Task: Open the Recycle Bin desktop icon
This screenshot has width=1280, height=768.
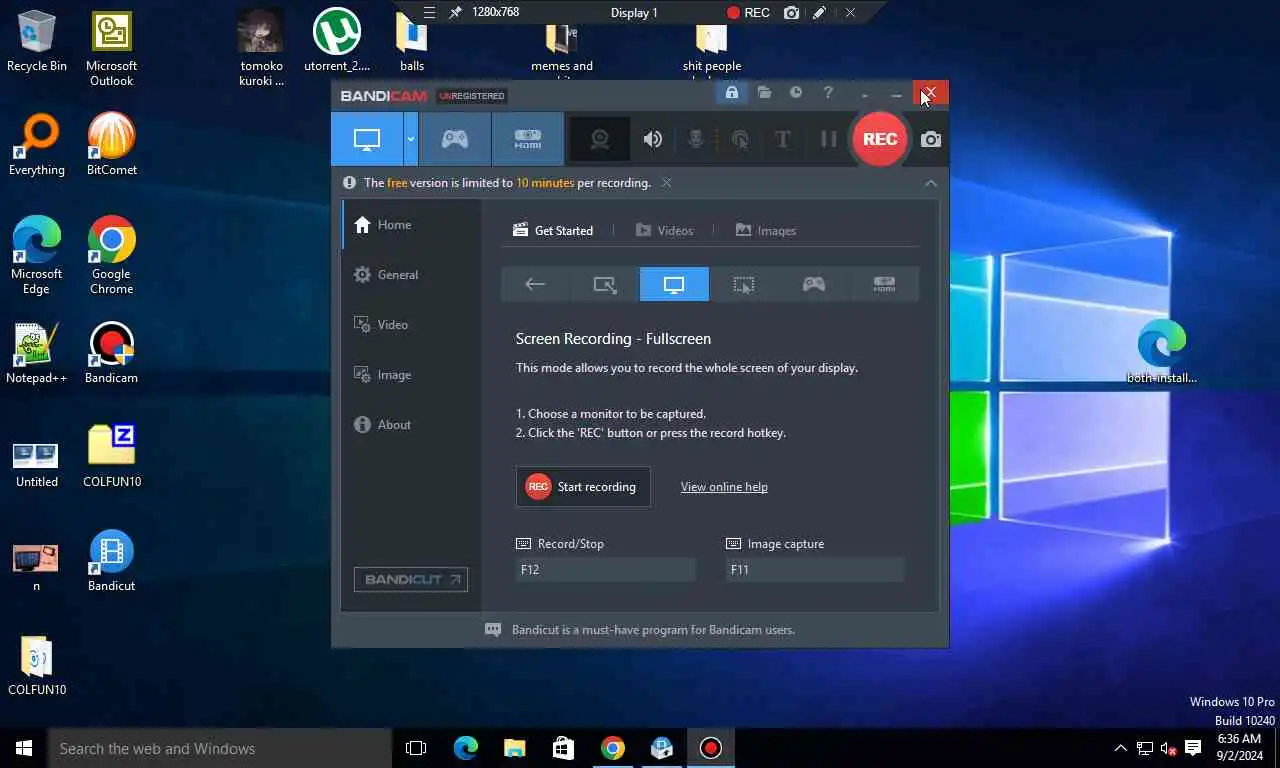Action: (x=37, y=42)
